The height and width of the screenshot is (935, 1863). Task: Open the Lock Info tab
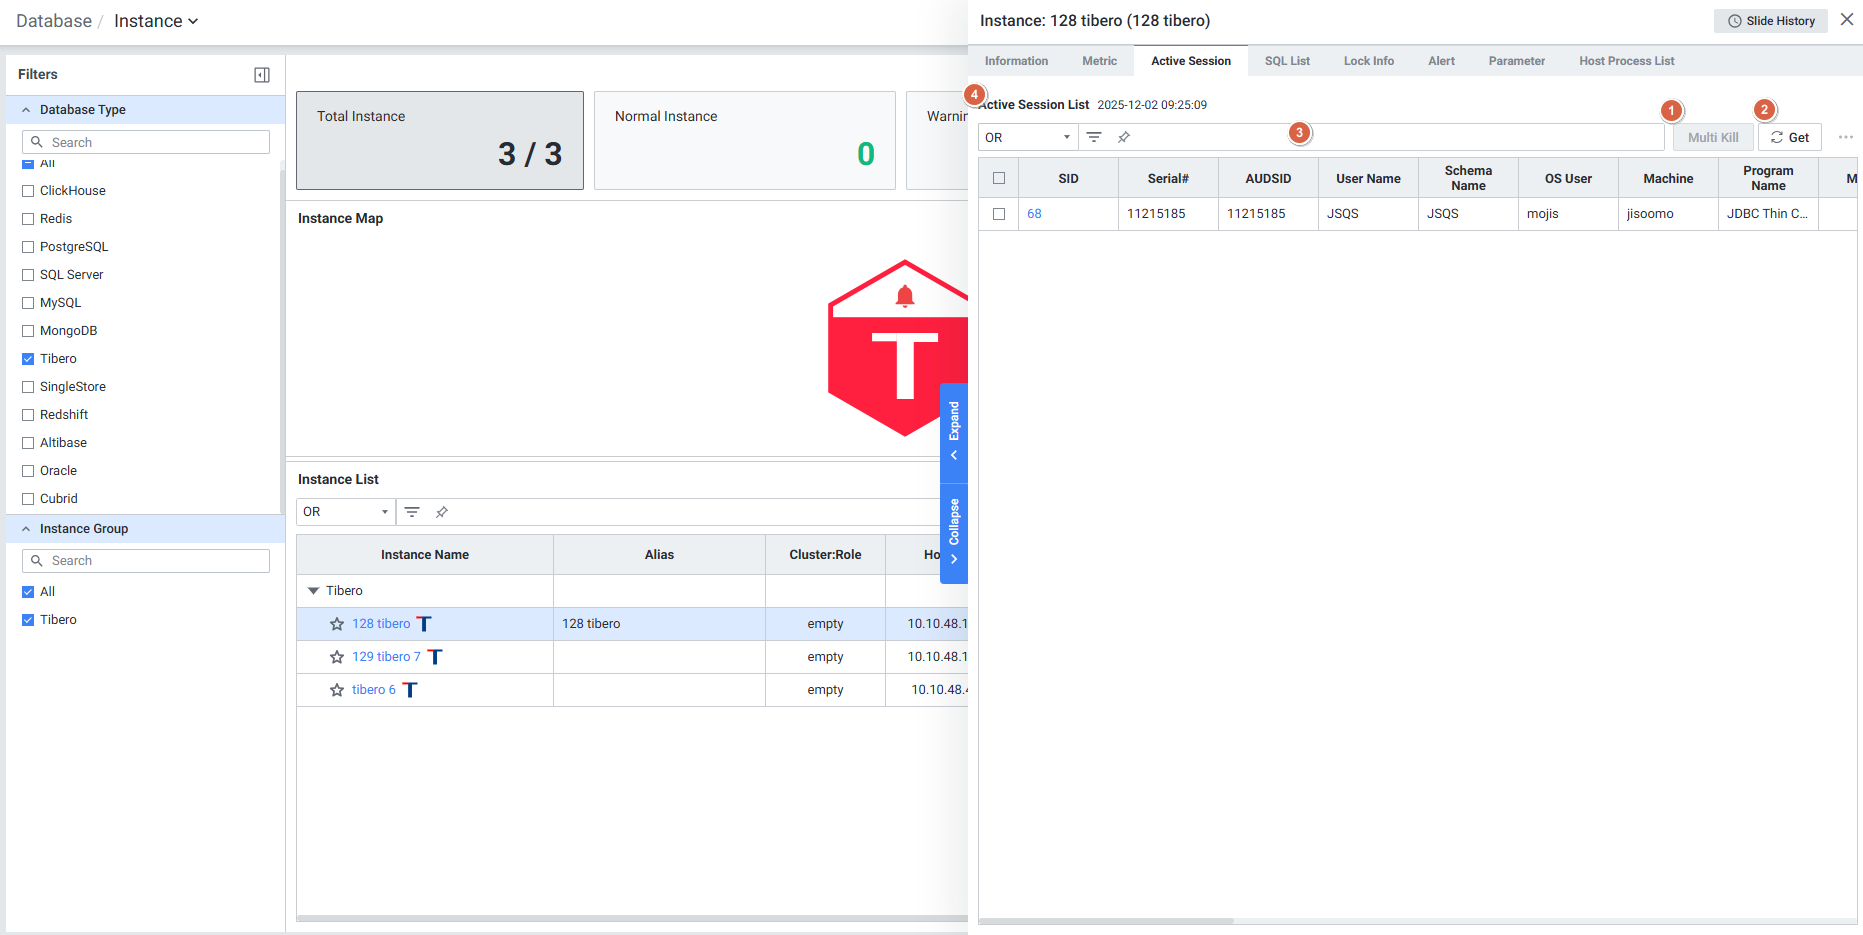click(x=1368, y=61)
